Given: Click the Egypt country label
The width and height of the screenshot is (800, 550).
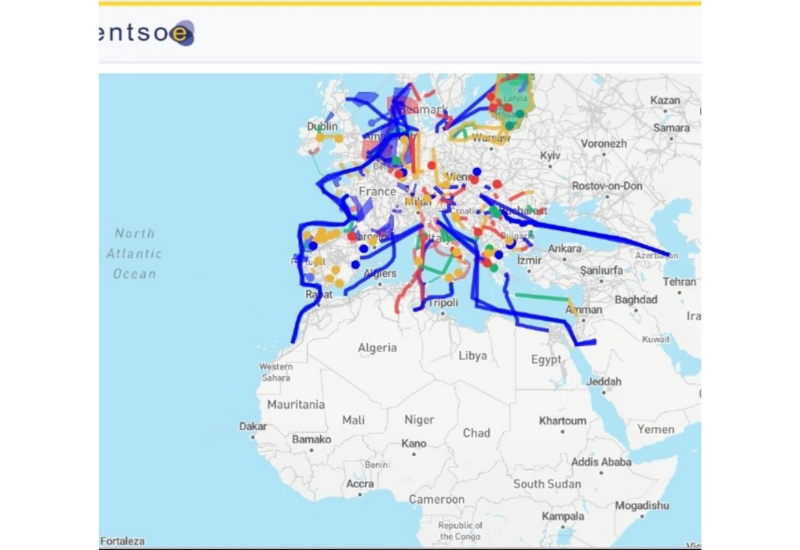Looking at the screenshot, I should [x=547, y=359].
